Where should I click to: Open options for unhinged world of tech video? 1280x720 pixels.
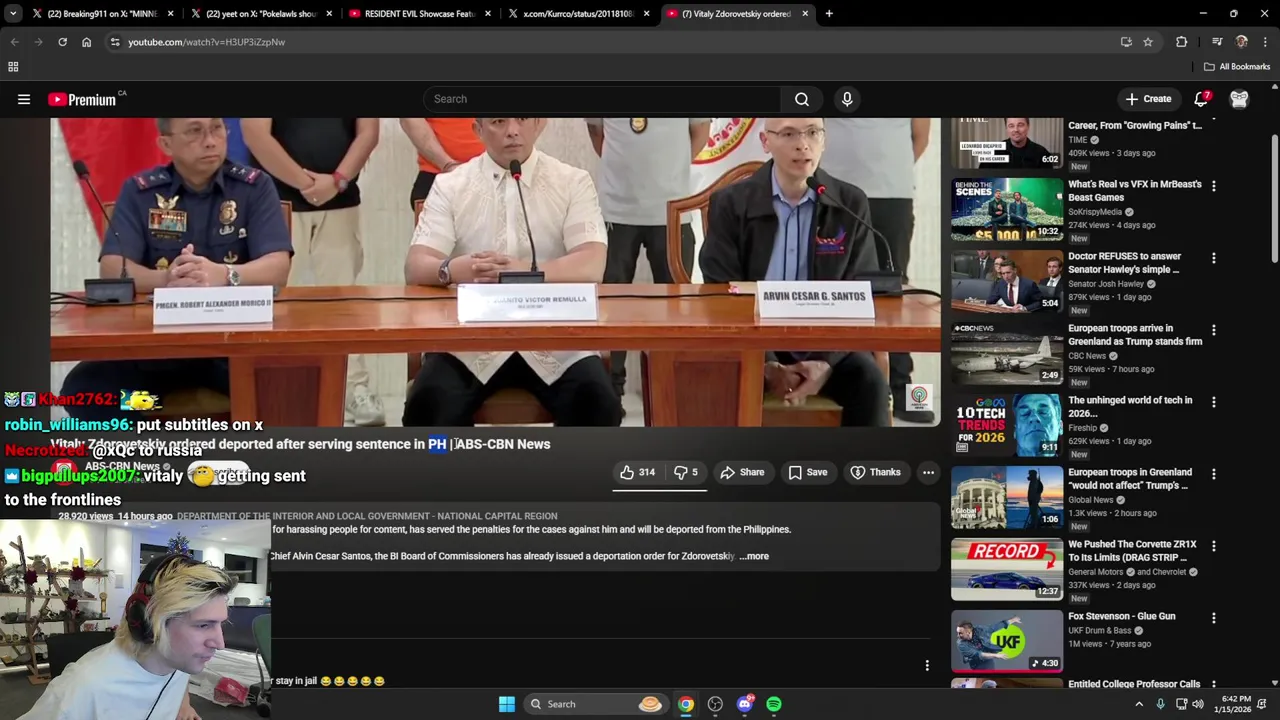1213,402
